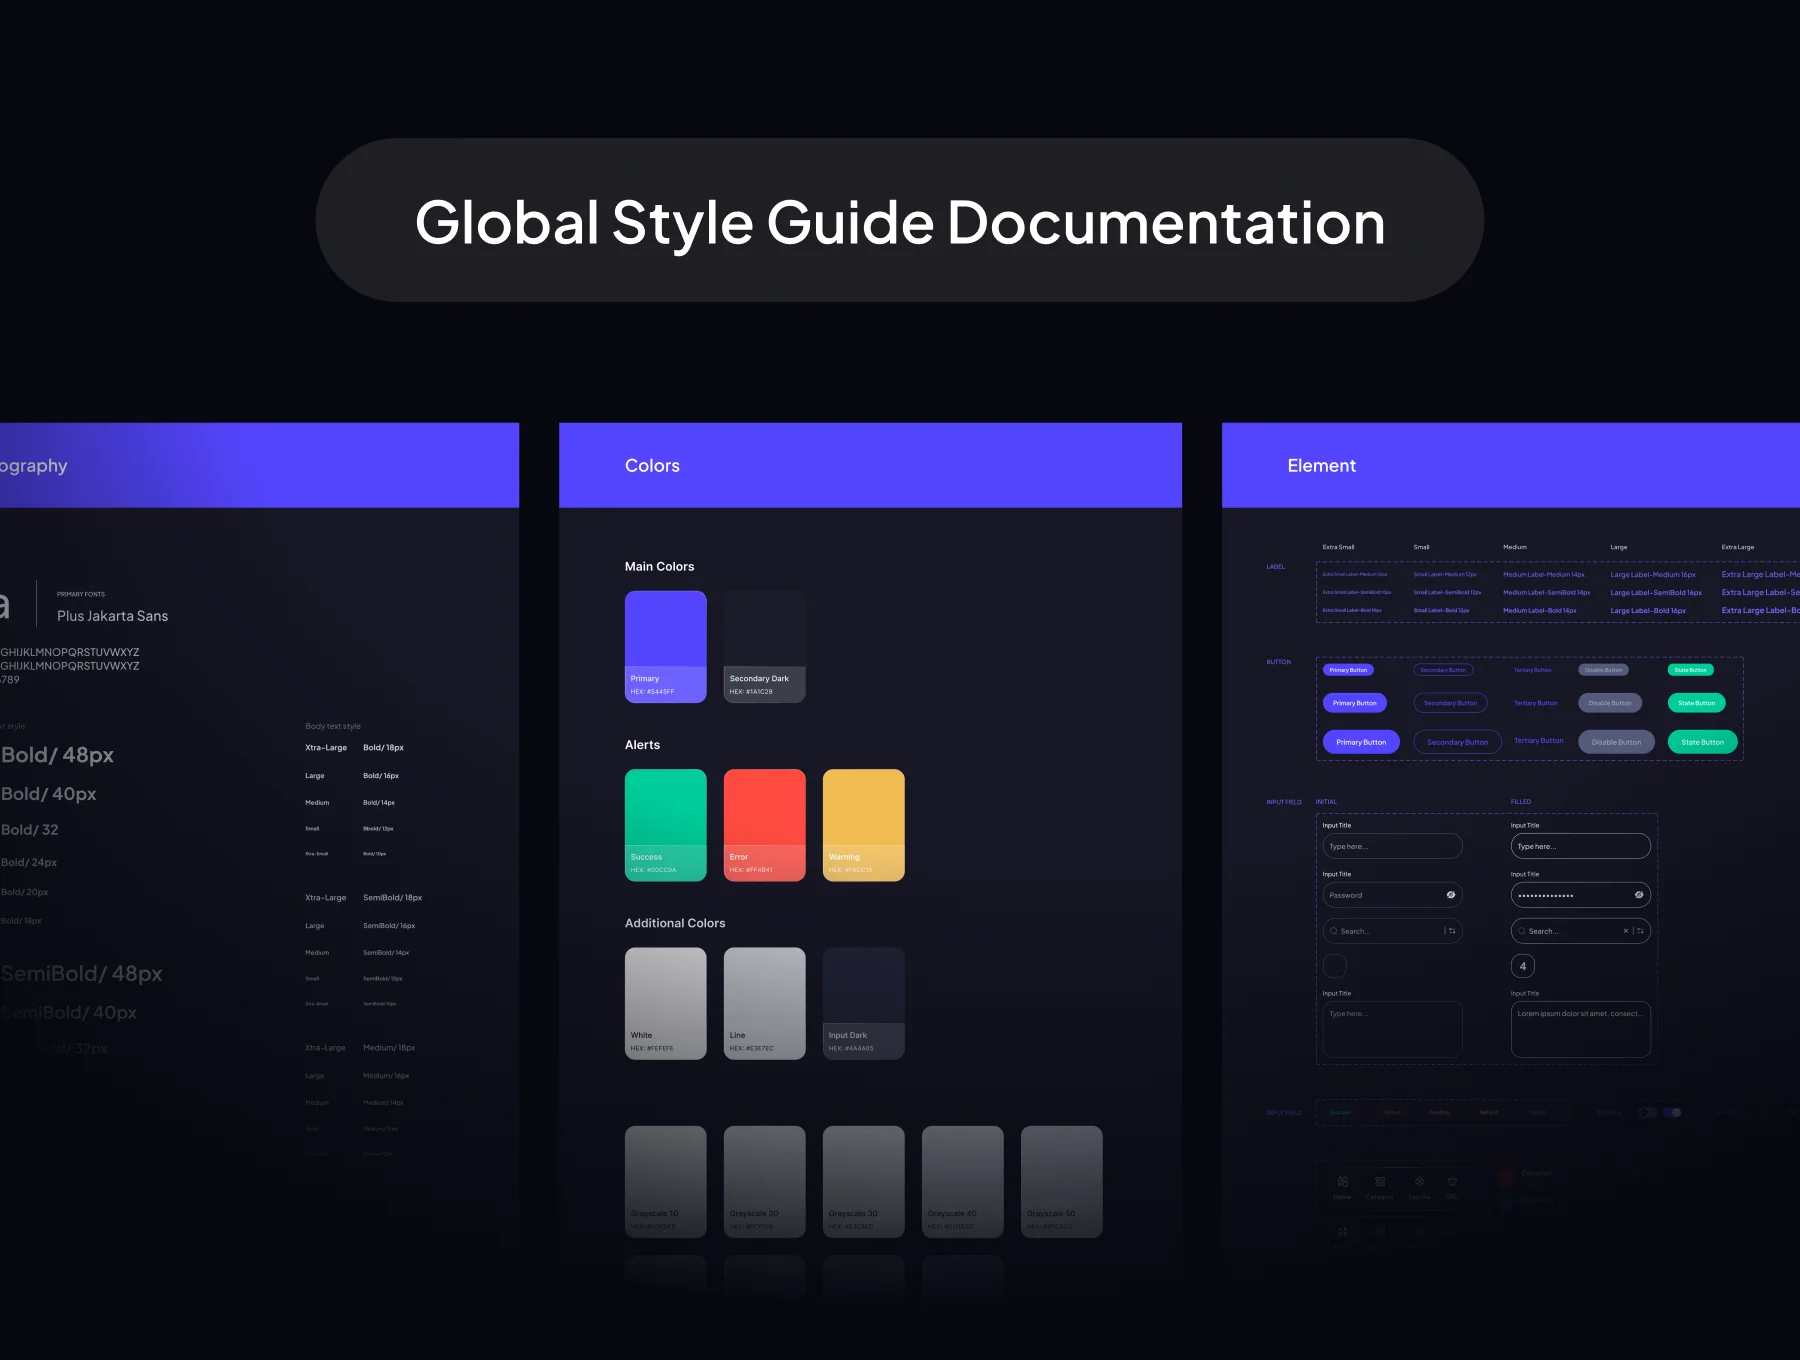
Task: Click the filter sliders icon in the Initial search field
Action: [x=1452, y=931]
